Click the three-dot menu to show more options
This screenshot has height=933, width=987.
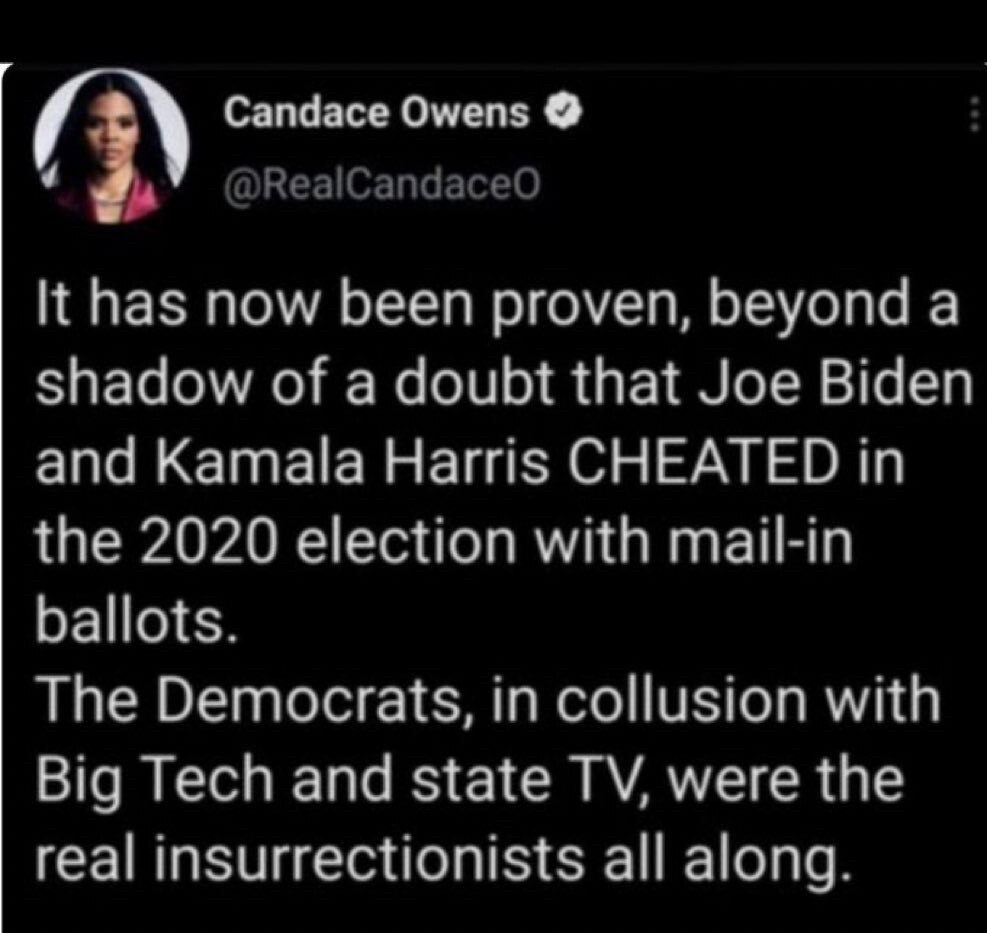(974, 113)
